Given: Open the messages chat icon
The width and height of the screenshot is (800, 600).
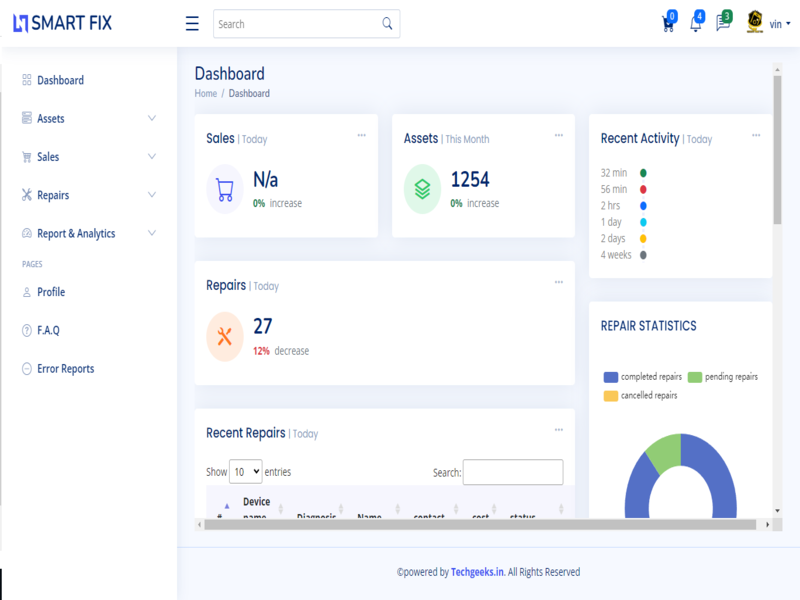Looking at the screenshot, I should tap(722, 24).
